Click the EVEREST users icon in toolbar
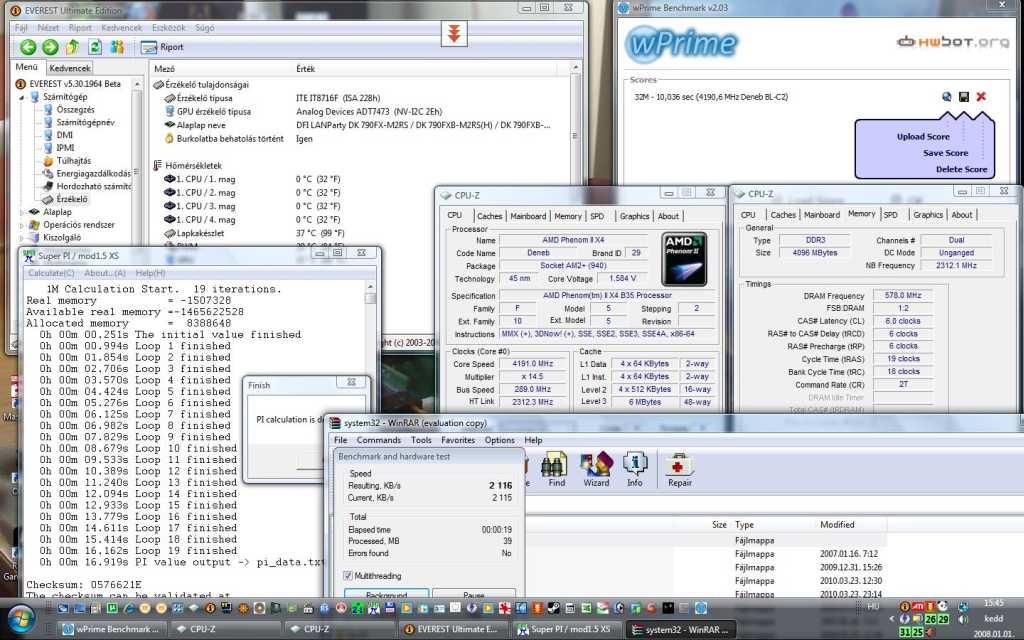Screen dimensions: 1024x640 click(117, 47)
